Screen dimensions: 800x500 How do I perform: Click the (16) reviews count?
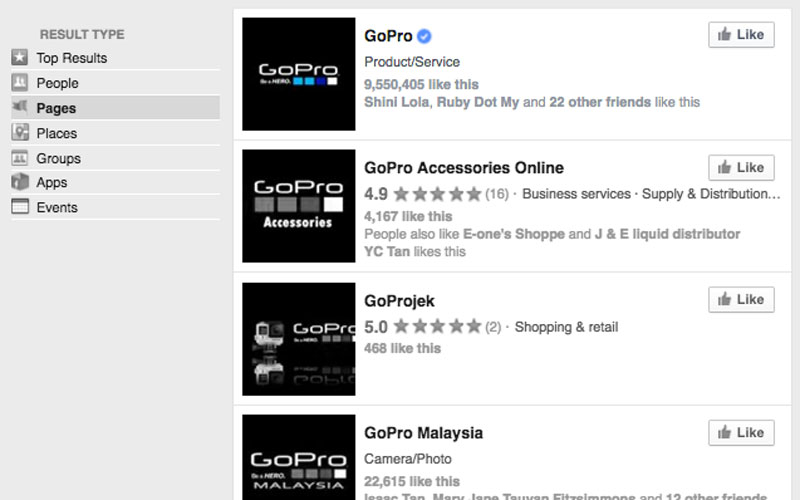[x=497, y=194]
